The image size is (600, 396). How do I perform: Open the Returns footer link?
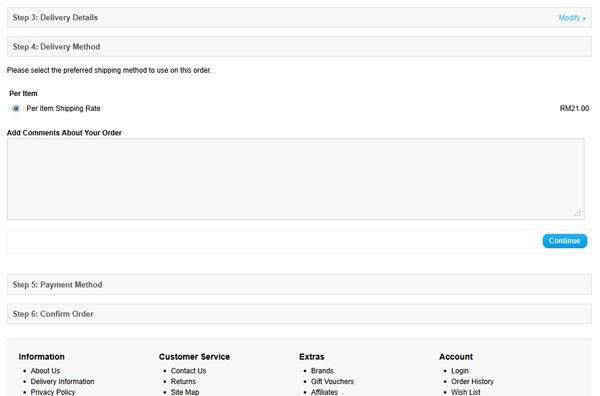tap(183, 381)
